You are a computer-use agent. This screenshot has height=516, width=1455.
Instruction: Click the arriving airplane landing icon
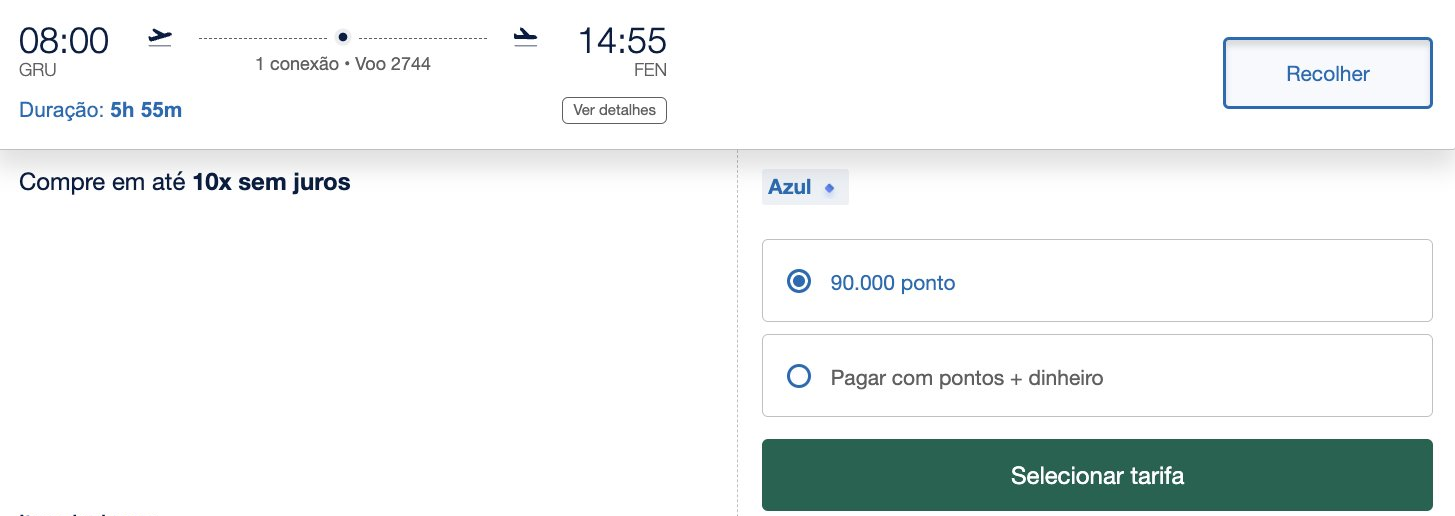pyautogui.click(x=525, y=37)
